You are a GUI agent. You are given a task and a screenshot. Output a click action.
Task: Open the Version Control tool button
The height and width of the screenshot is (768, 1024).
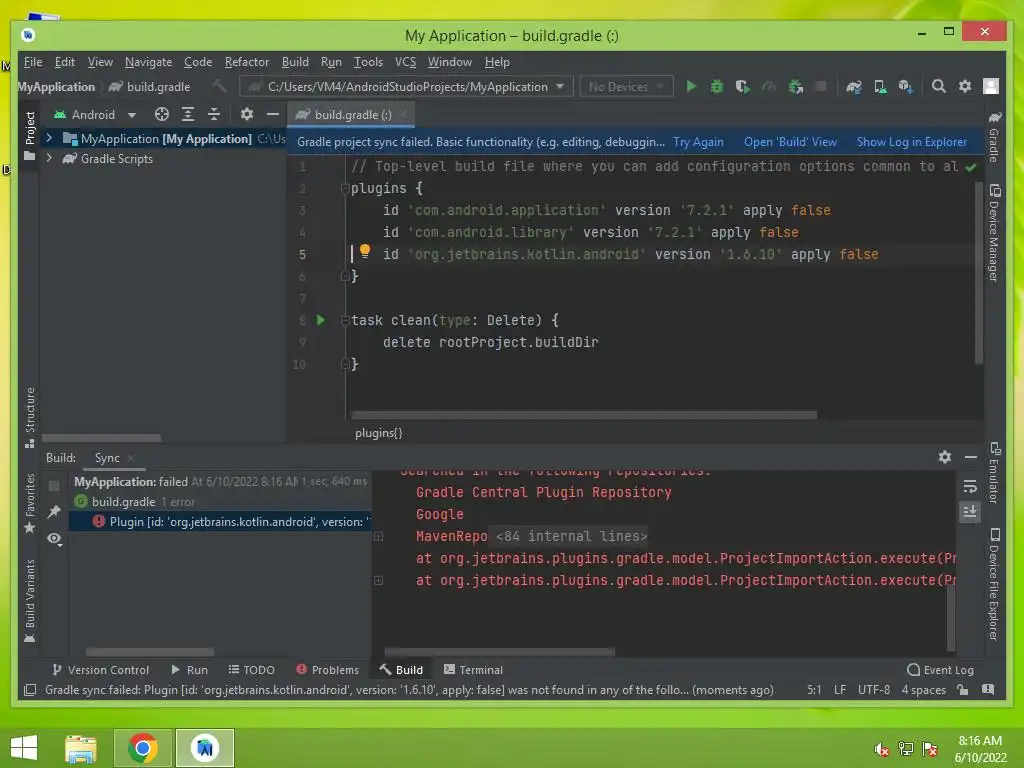point(101,669)
